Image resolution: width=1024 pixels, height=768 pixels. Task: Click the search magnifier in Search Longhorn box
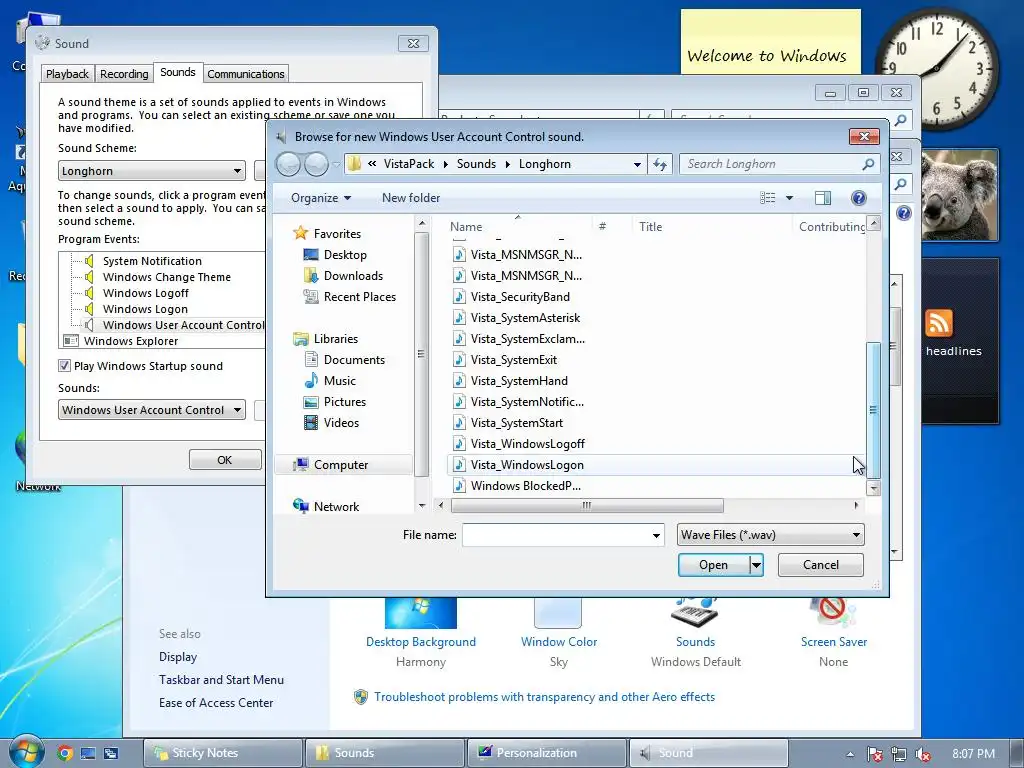868,164
